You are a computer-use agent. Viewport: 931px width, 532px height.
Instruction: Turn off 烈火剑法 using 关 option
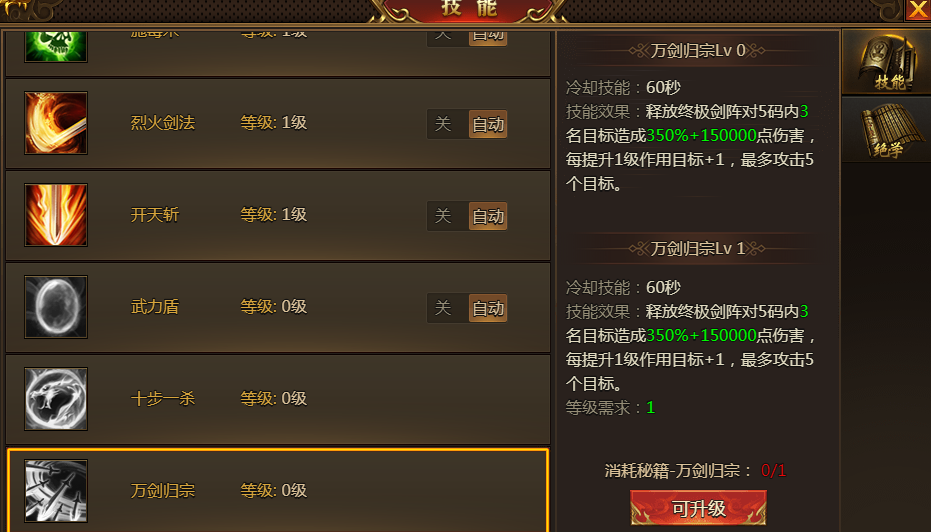point(443,124)
